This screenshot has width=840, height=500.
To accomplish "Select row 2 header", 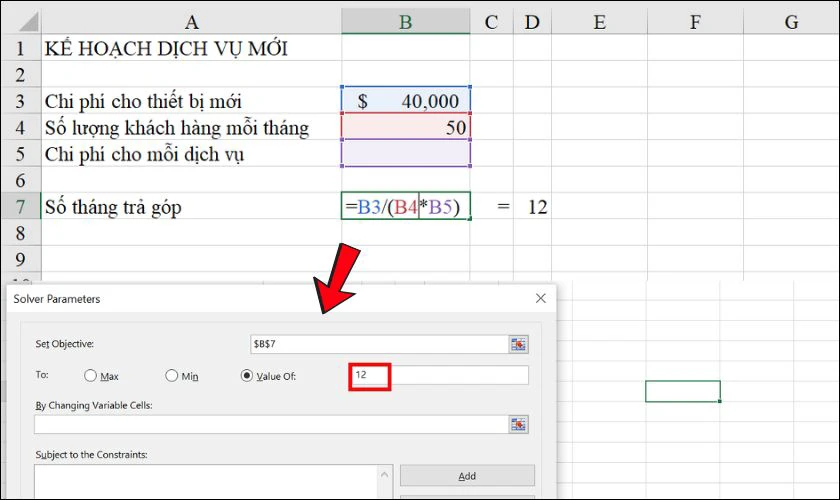I will point(21,74).
